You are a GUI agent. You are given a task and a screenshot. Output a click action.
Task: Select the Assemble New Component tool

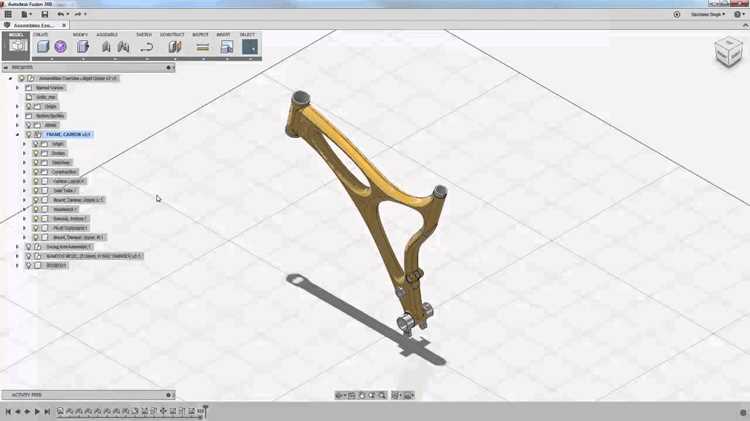click(x=106, y=46)
